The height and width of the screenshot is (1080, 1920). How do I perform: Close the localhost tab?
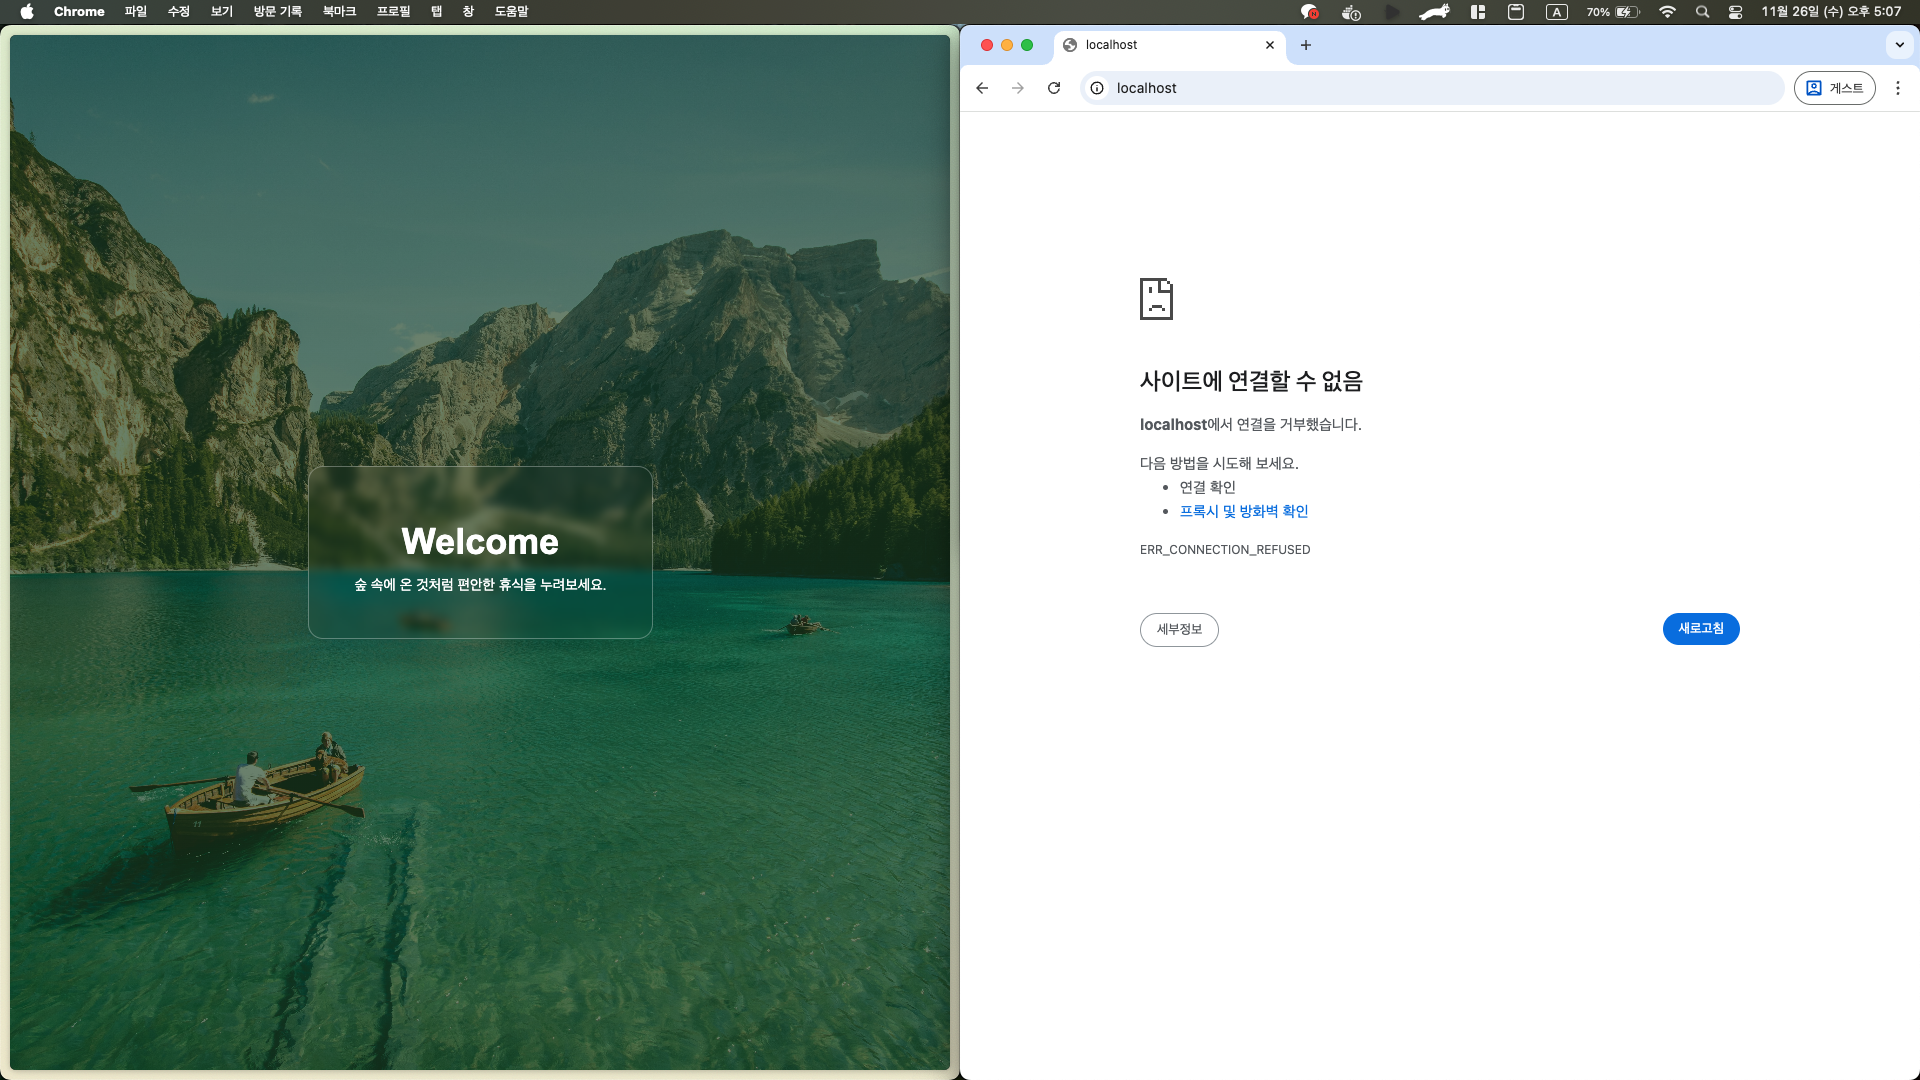point(1270,45)
